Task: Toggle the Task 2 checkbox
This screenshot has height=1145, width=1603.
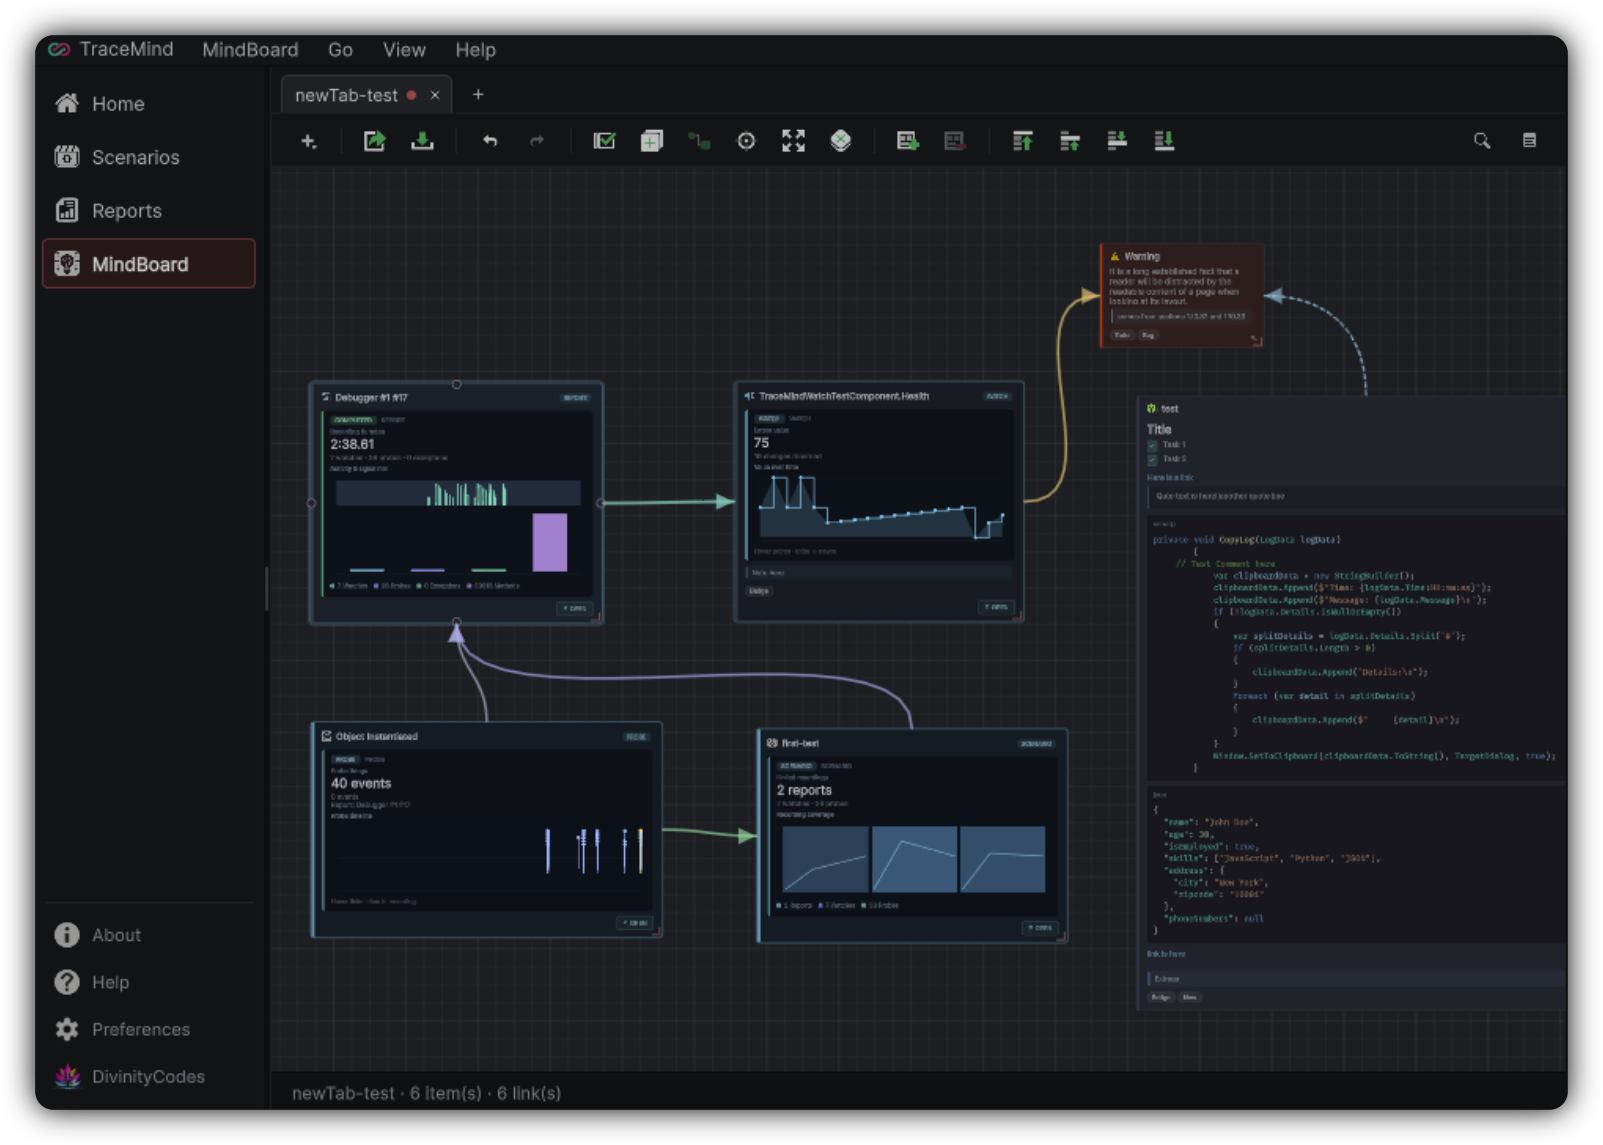Action: coord(1152,459)
